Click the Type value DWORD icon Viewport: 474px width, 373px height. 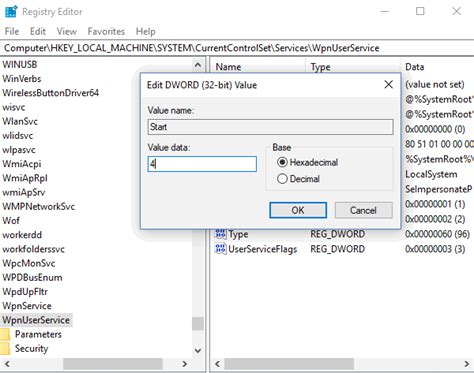(x=220, y=234)
